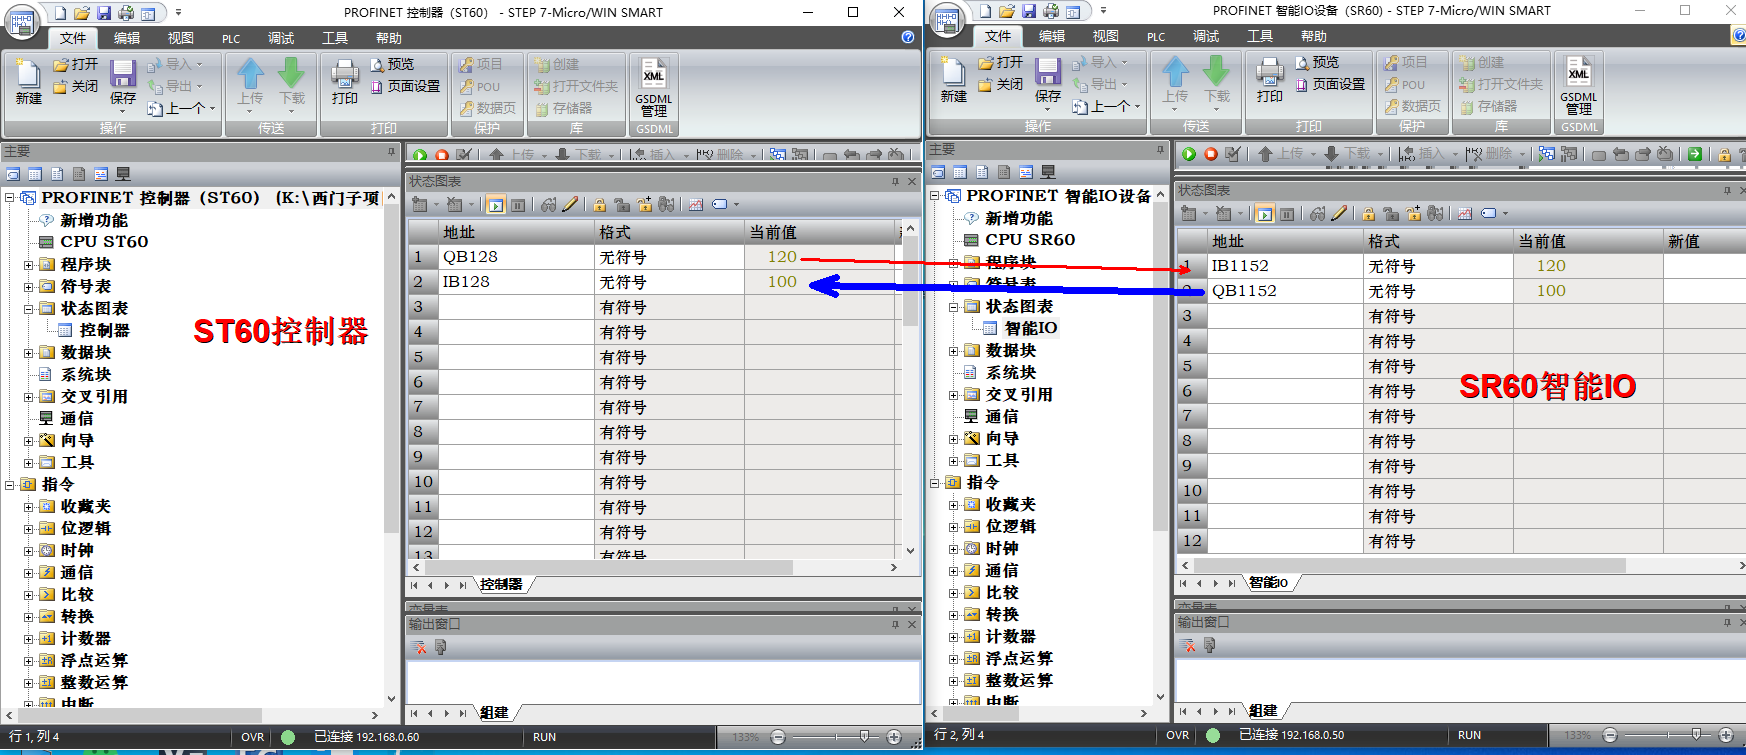Toggle OVR mode in ST60 status bar
This screenshot has width=1746, height=755.
tap(253, 737)
